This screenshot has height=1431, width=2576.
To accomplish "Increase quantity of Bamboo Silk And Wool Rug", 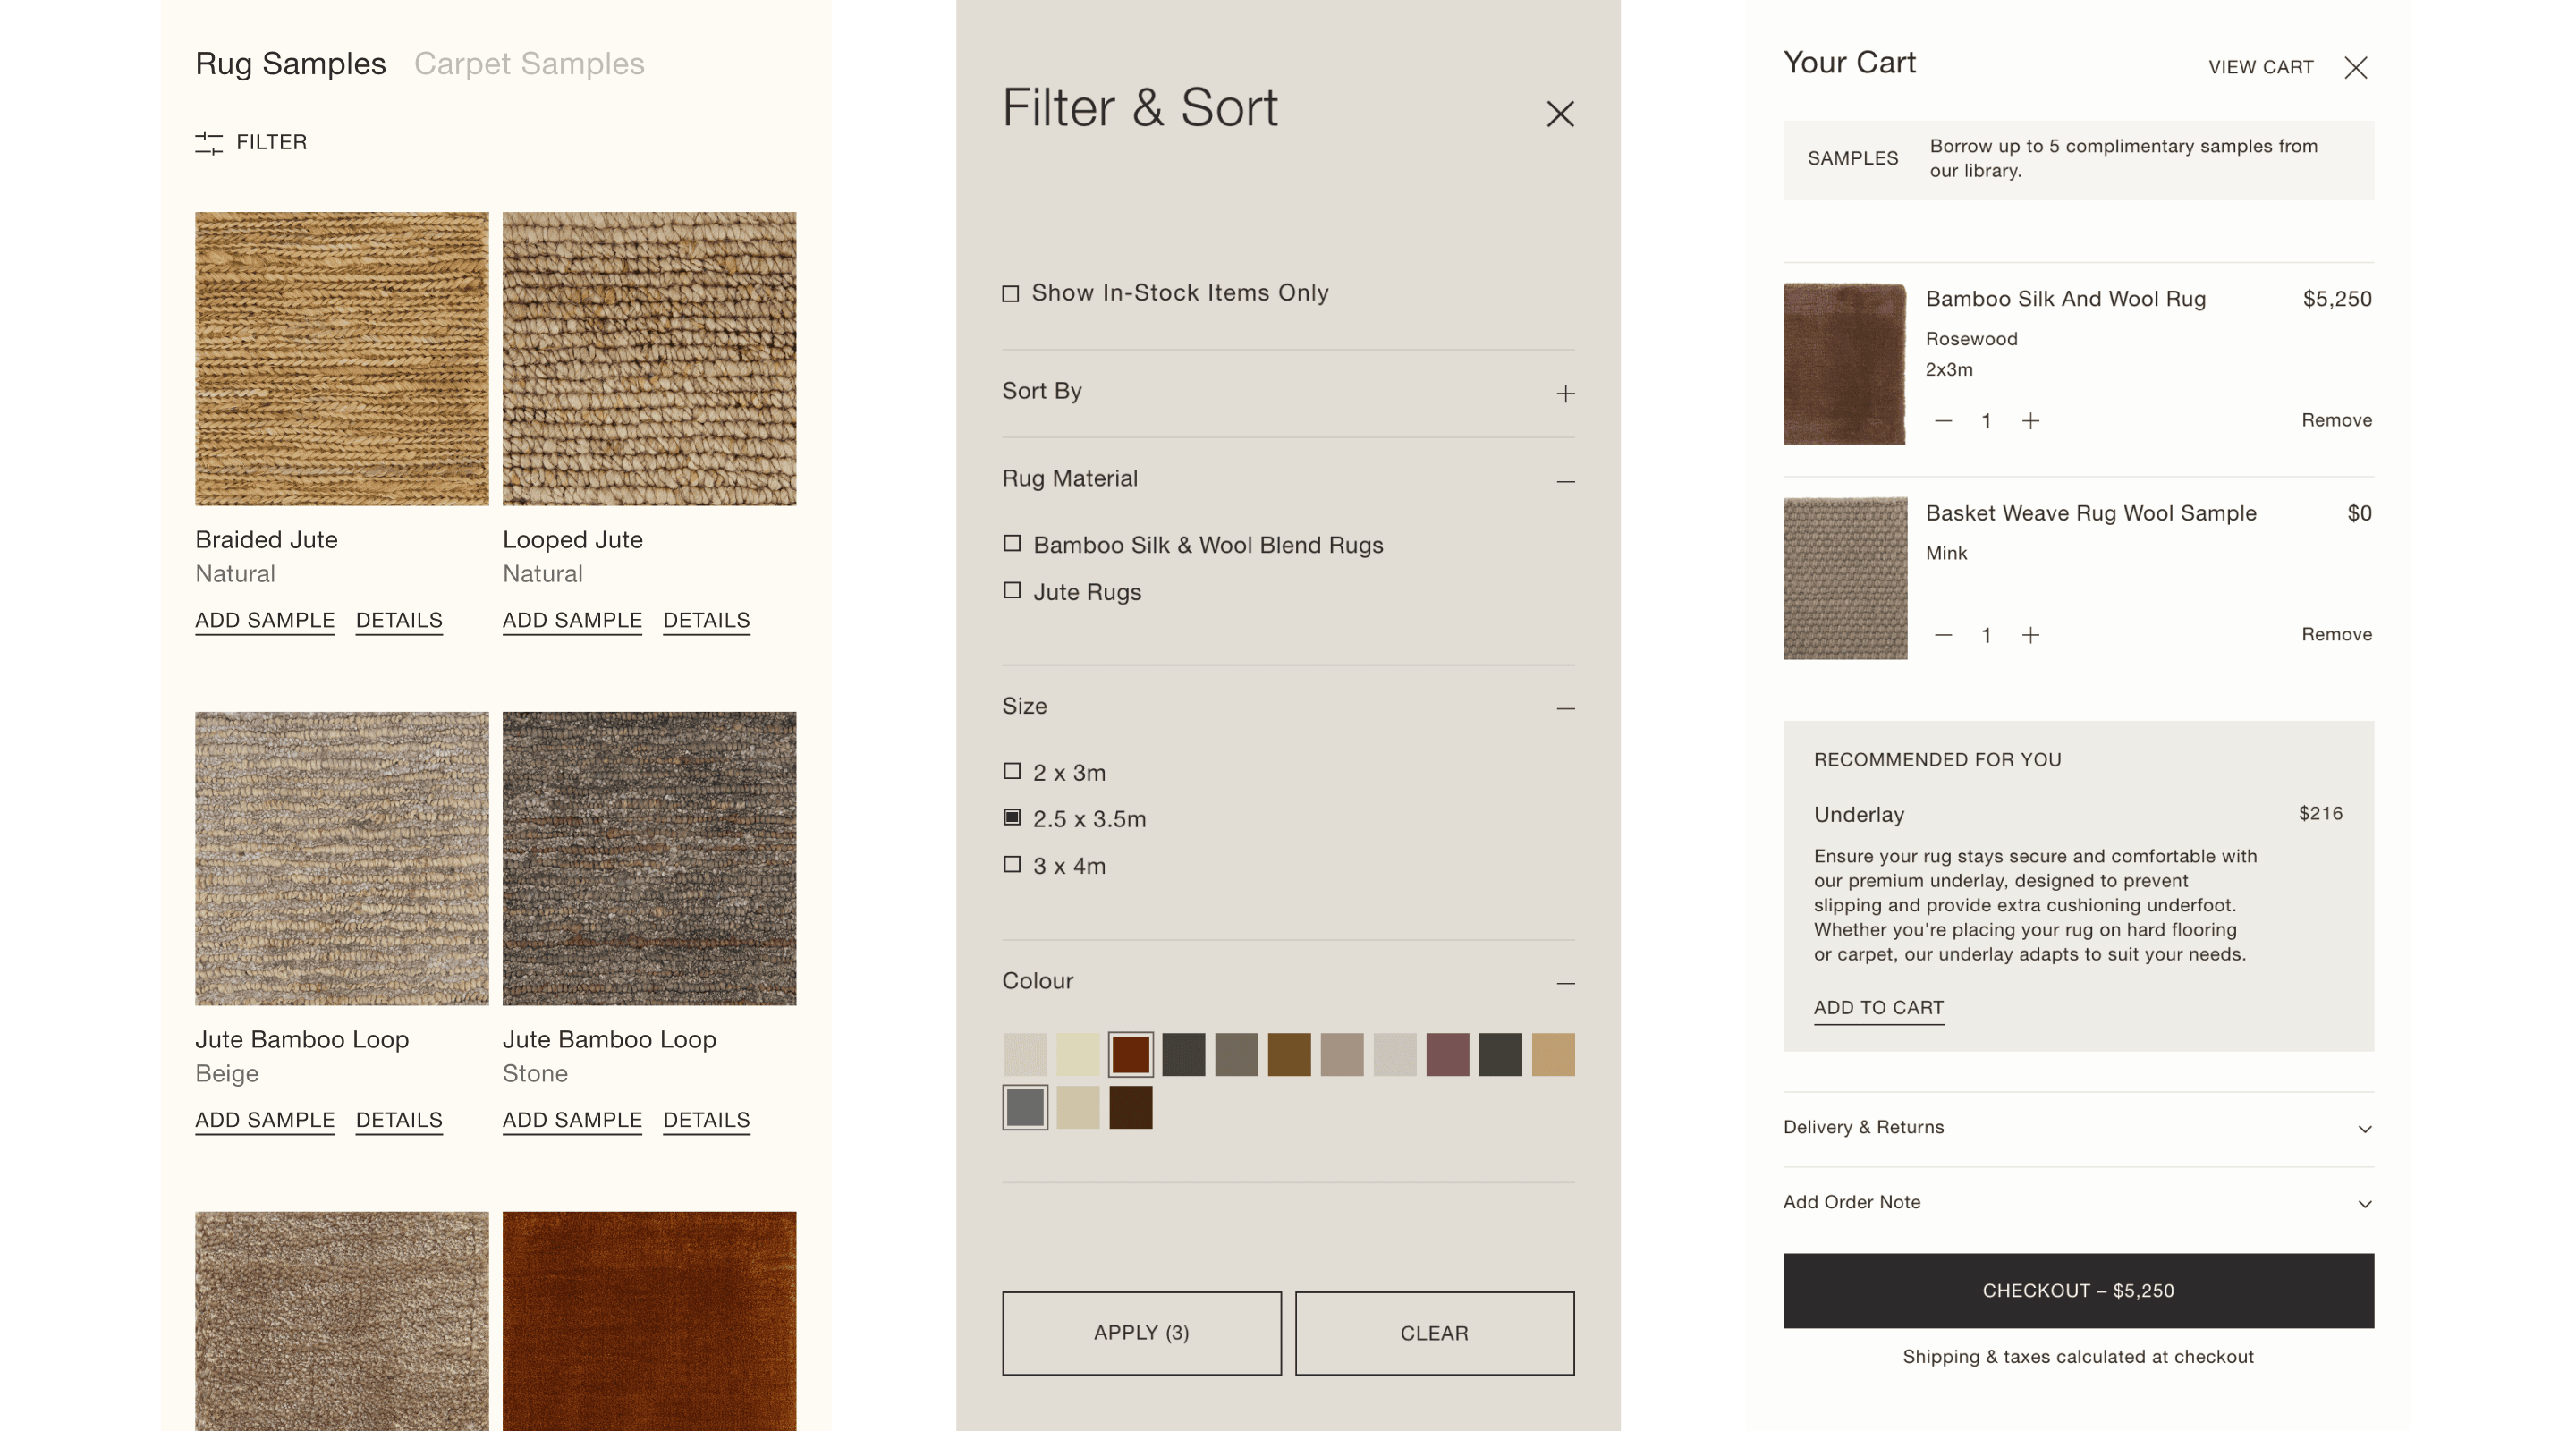I will click(2030, 421).
